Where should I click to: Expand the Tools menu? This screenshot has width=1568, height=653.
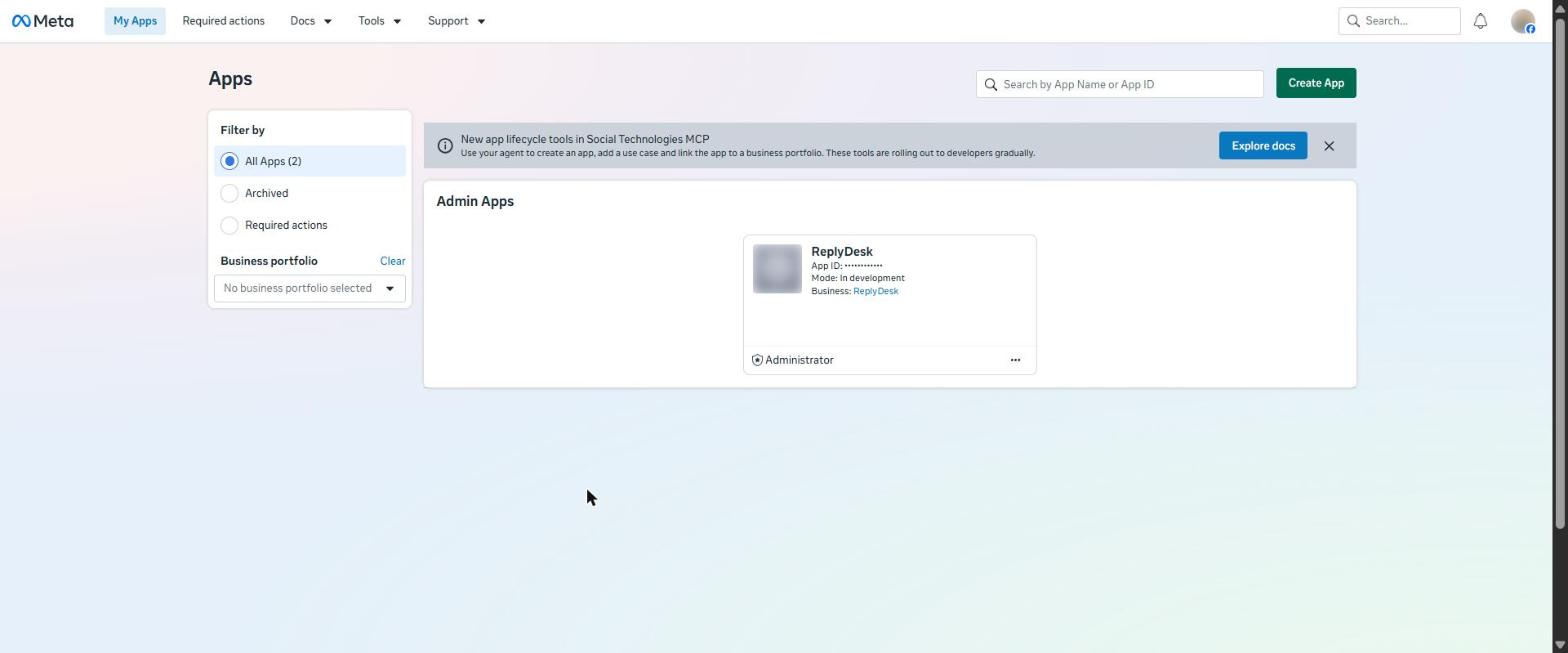pyautogui.click(x=380, y=21)
